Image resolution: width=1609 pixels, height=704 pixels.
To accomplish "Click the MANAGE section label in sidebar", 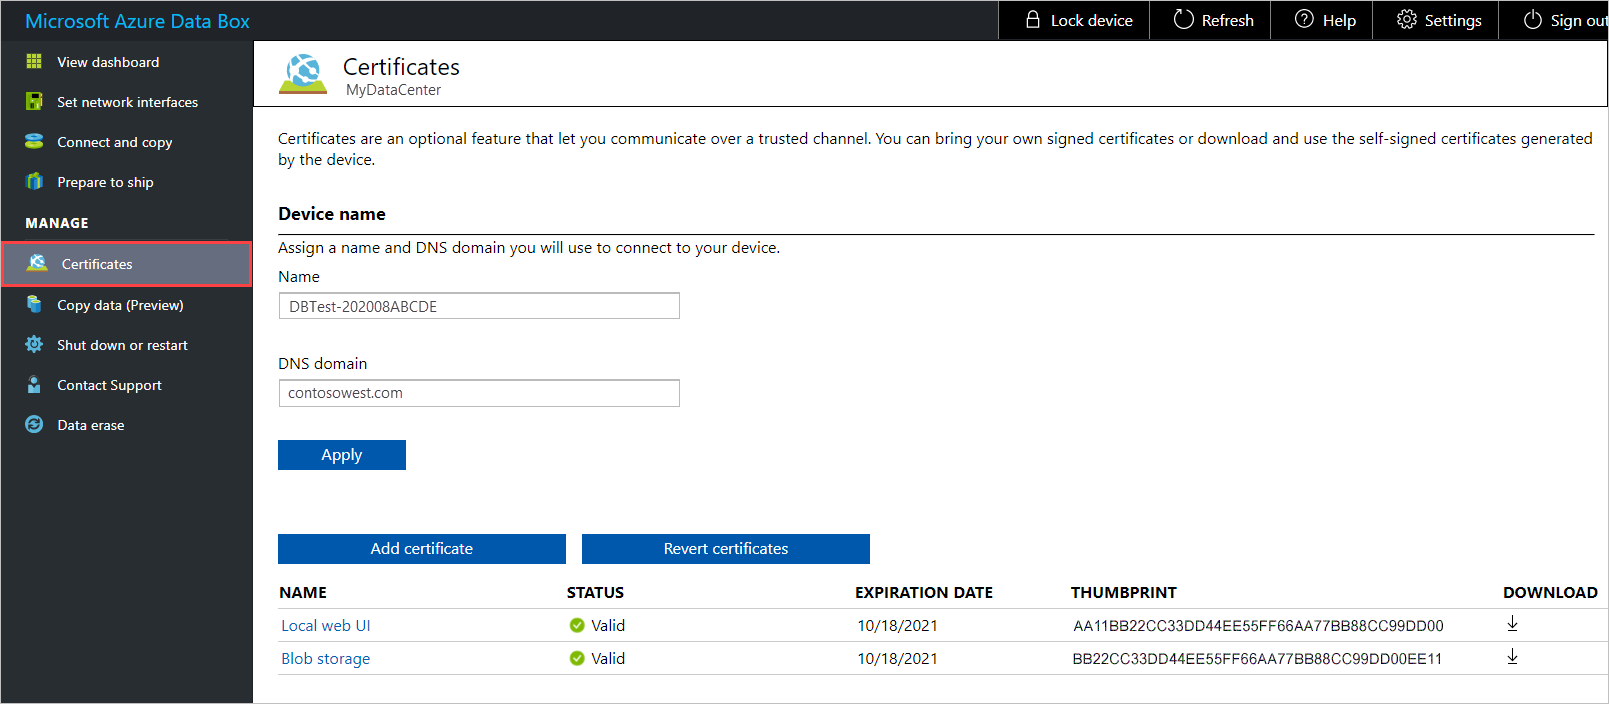I will click(x=57, y=223).
